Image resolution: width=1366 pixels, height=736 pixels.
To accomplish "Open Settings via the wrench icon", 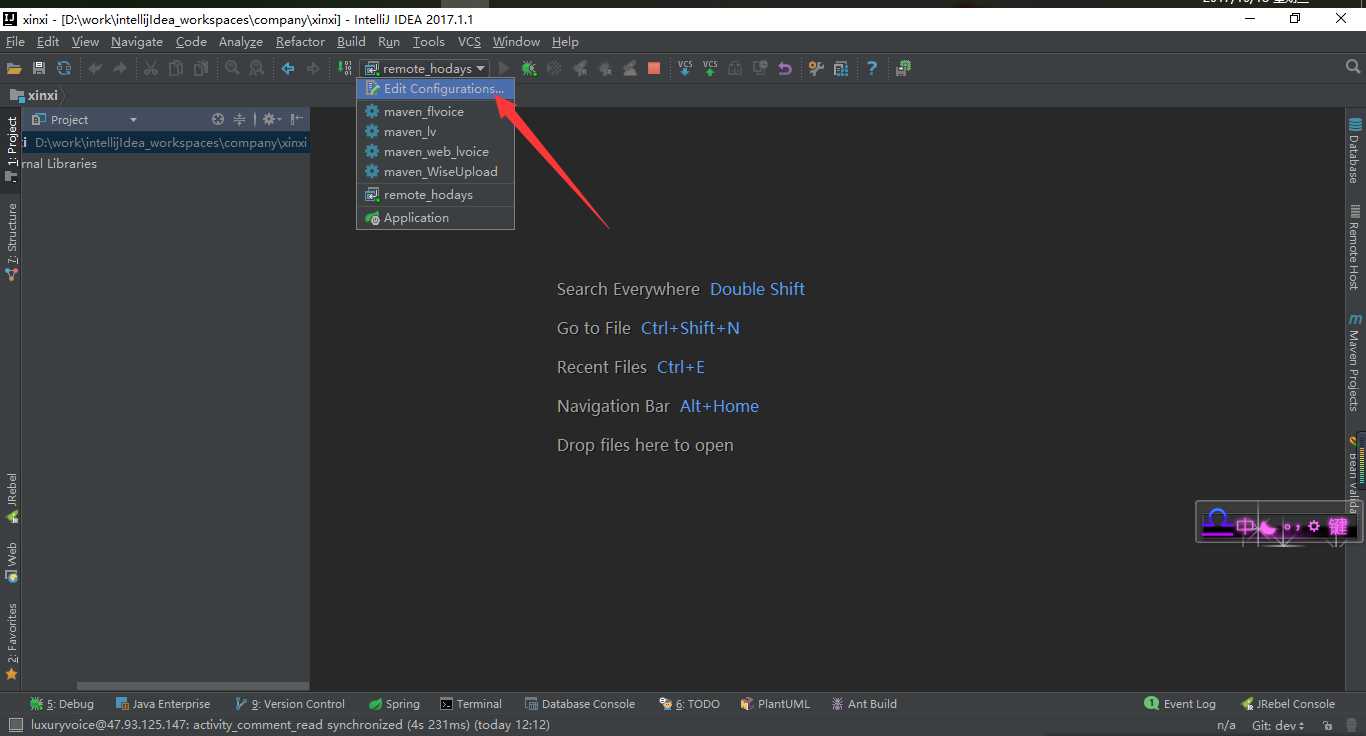I will click(x=816, y=68).
